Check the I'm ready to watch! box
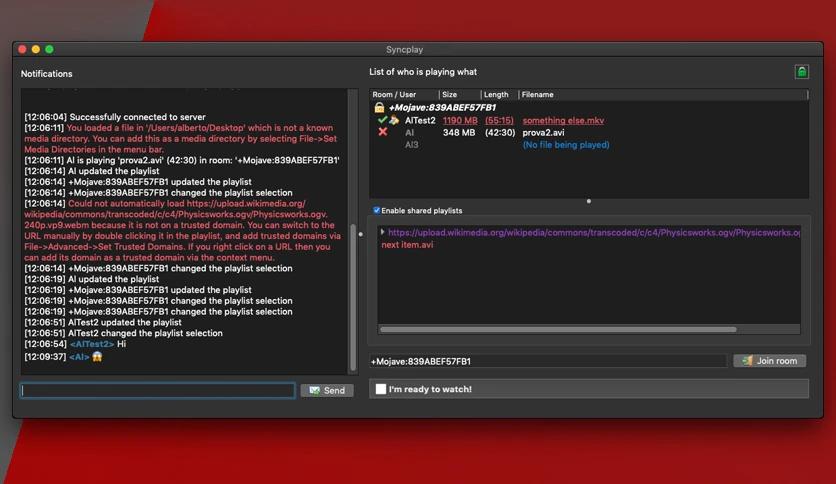This screenshot has width=836, height=484. 381,389
